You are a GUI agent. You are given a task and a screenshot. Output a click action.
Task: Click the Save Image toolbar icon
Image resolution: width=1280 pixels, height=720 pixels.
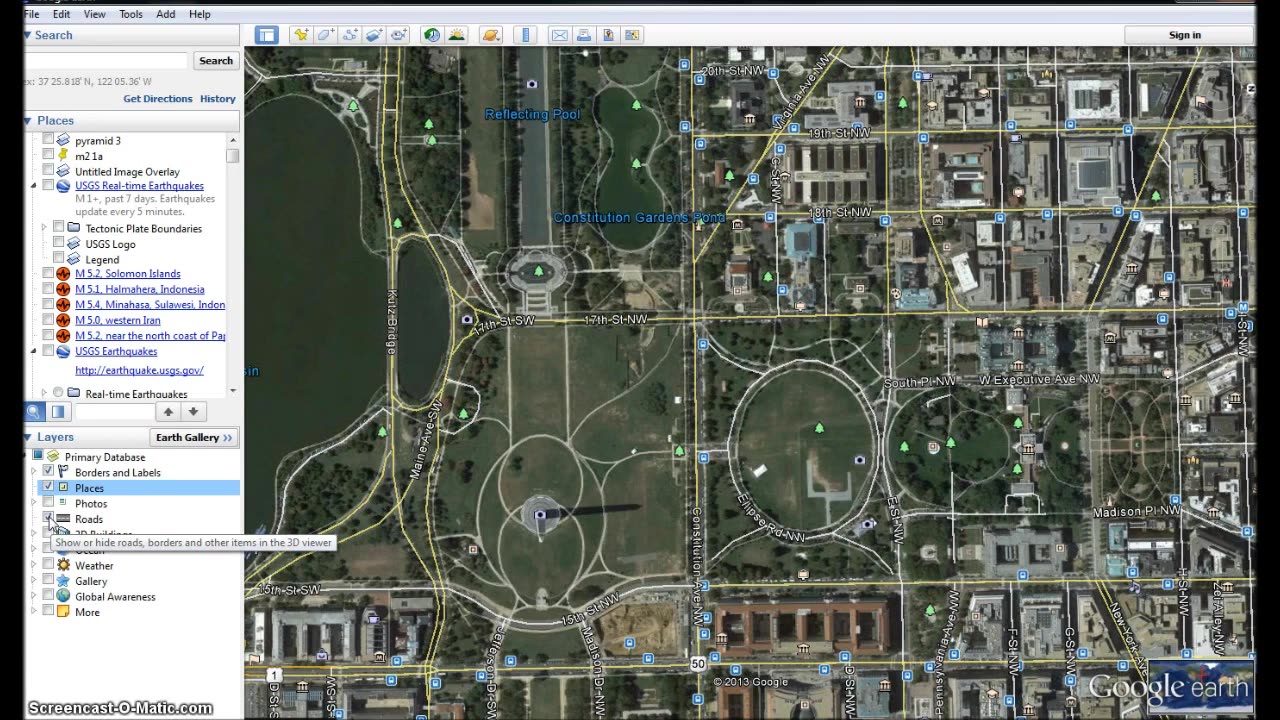(x=632, y=35)
